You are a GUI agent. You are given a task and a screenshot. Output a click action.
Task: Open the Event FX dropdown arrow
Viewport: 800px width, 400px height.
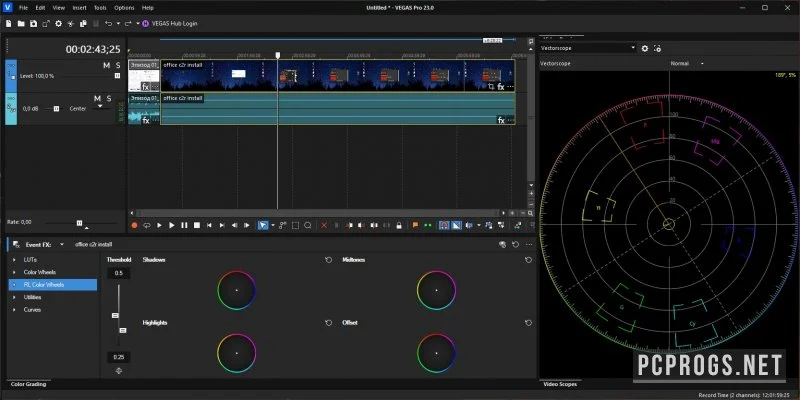(62, 244)
